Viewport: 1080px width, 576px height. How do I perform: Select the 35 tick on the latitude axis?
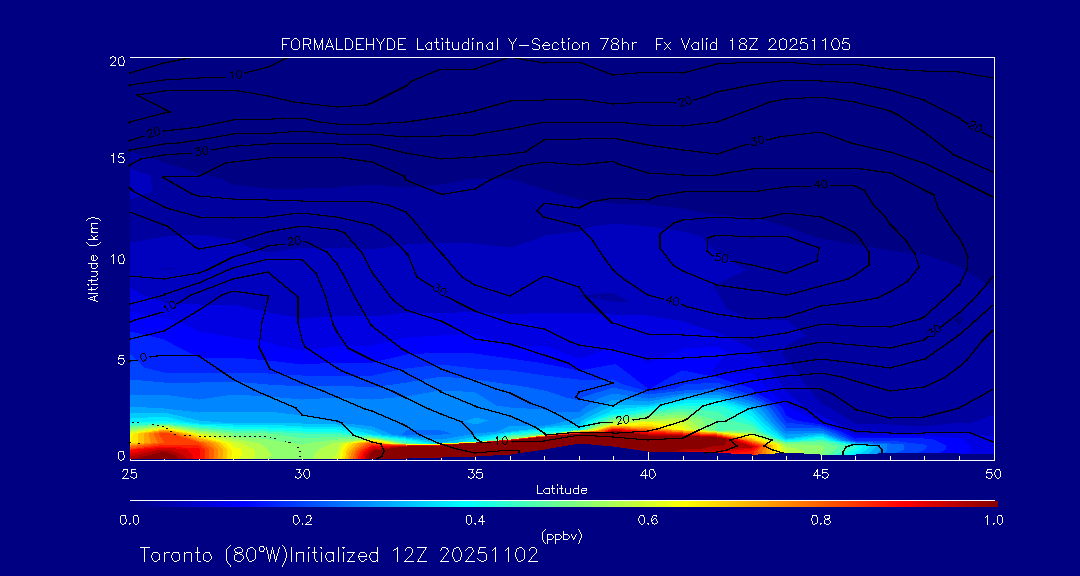click(x=475, y=472)
